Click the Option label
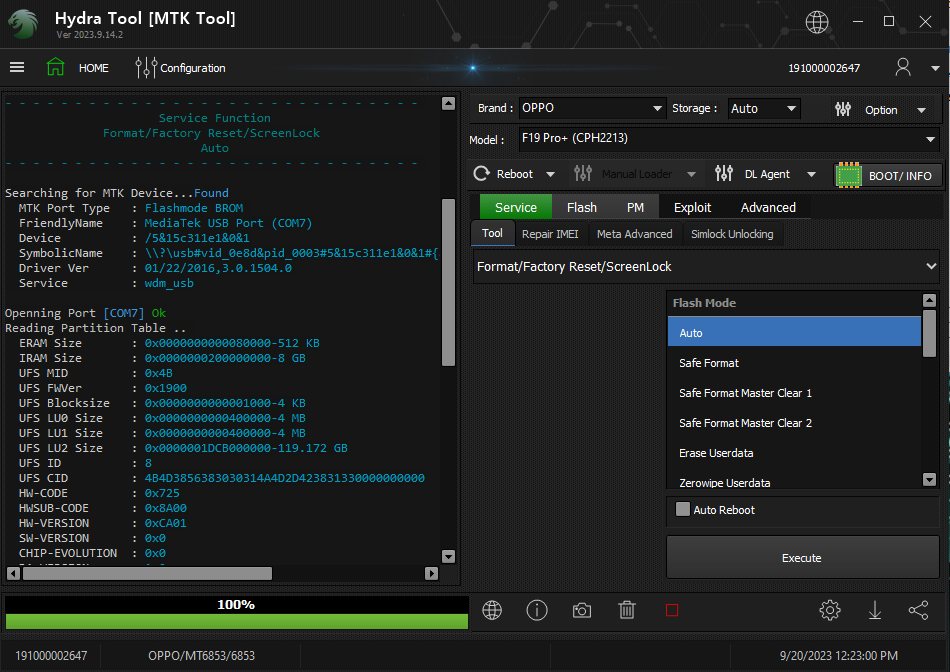Image resolution: width=950 pixels, height=672 pixels. pyautogui.click(x=881, y=110)
